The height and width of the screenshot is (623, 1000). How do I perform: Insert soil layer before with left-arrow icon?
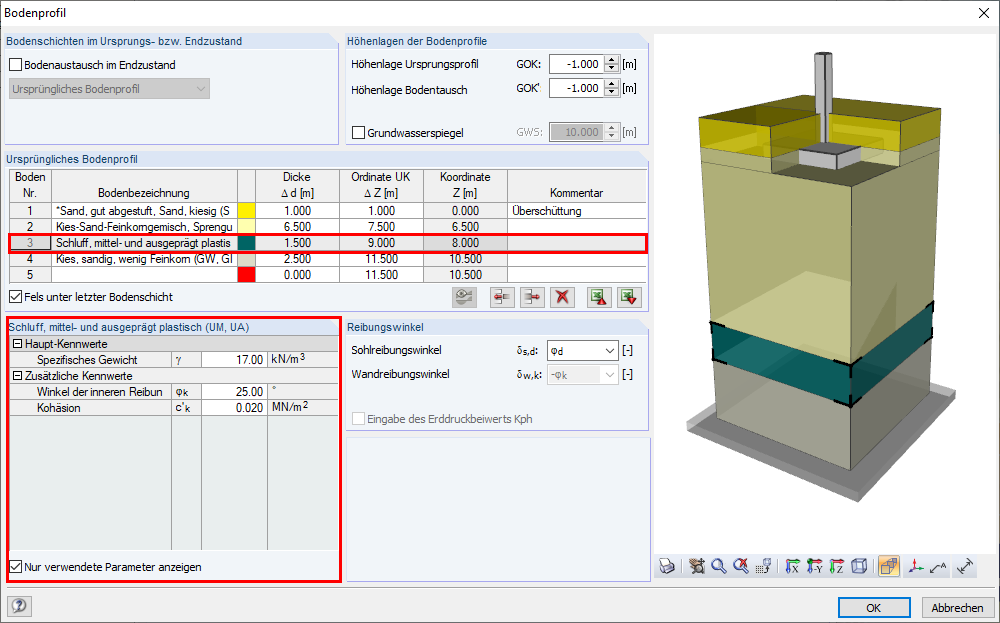[x=503, y=297]
